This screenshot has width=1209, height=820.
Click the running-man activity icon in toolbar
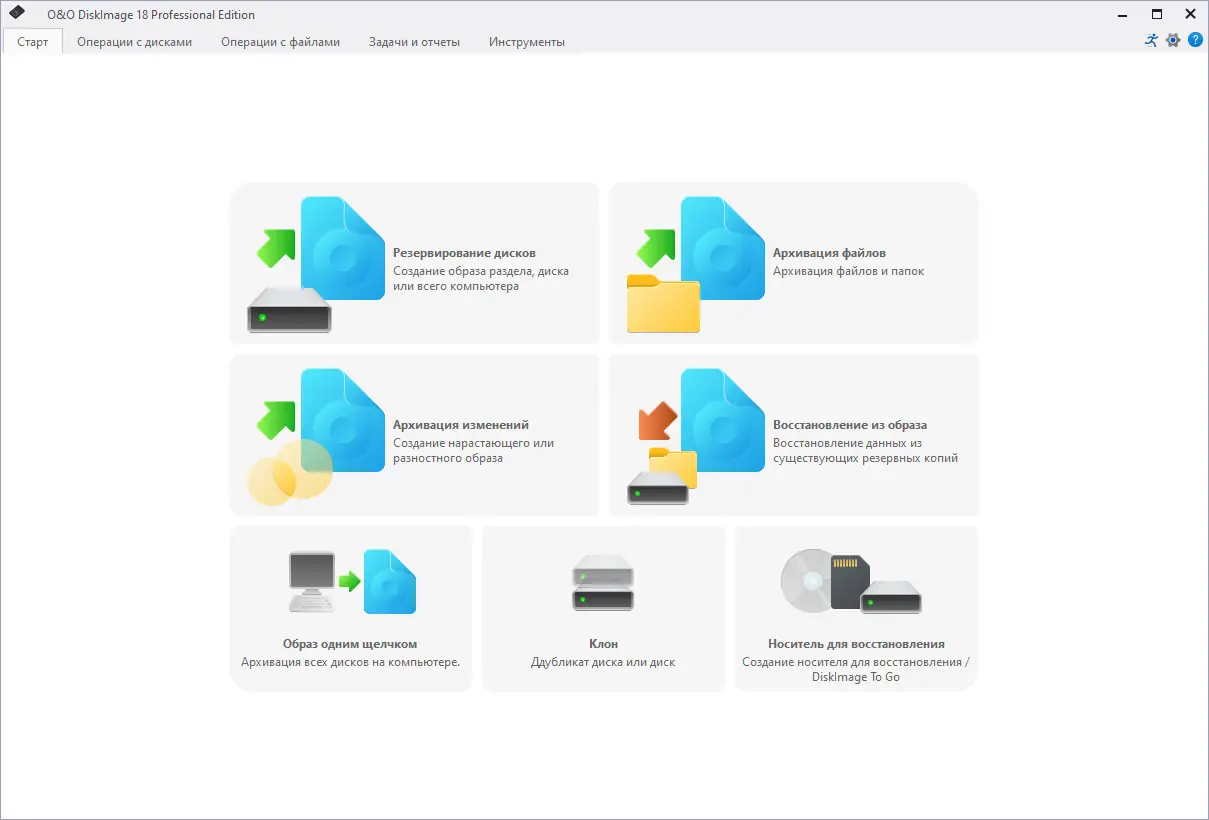[1150, 41]
